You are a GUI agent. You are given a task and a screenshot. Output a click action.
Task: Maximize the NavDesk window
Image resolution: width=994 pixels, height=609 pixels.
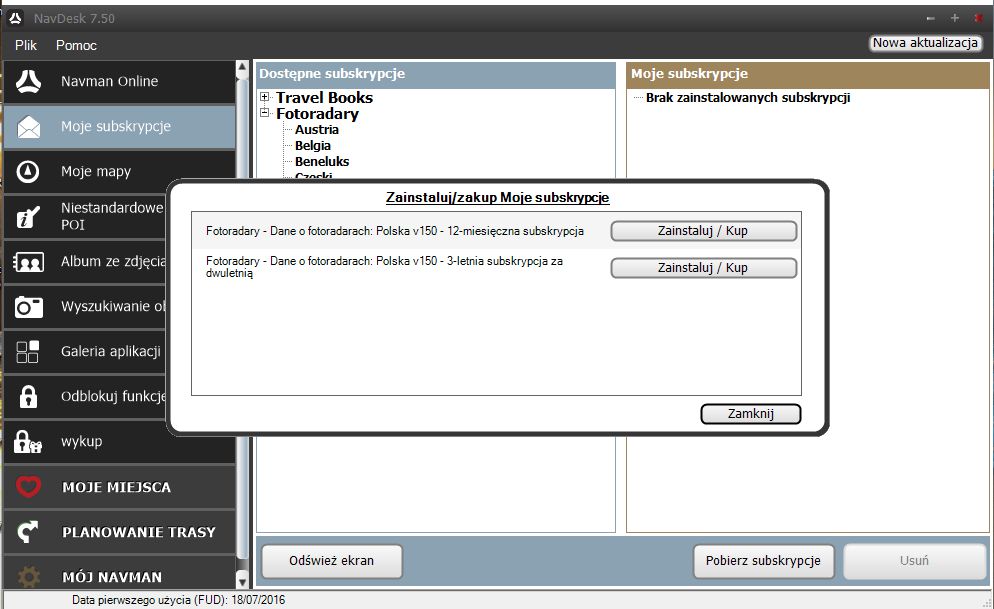point(955,18)
